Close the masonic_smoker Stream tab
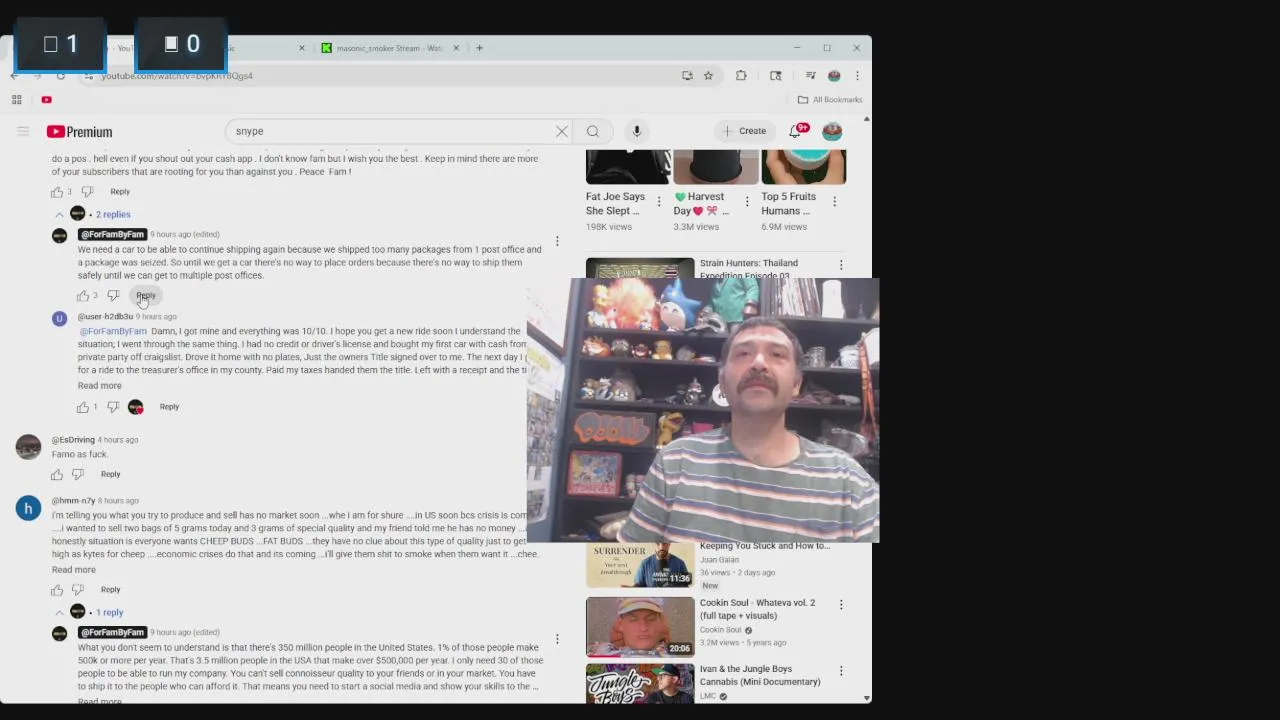The height and width of the screenshot is (720, 1280). pos(457,48)
